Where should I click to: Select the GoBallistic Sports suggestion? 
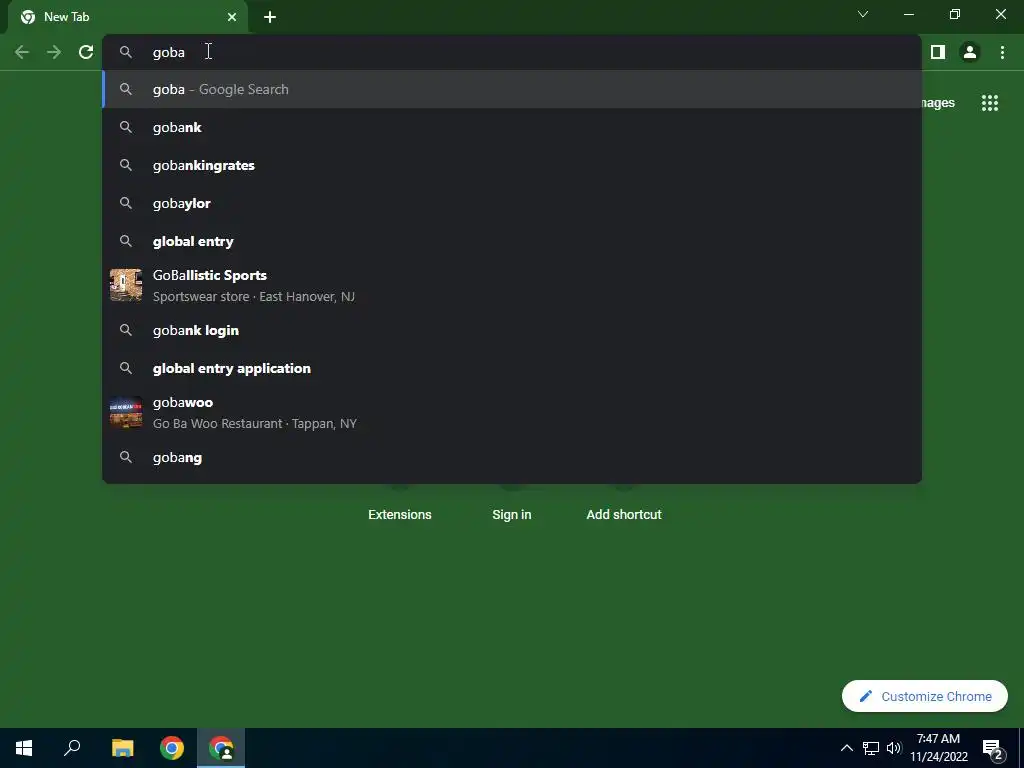click(x=512, y=285)
